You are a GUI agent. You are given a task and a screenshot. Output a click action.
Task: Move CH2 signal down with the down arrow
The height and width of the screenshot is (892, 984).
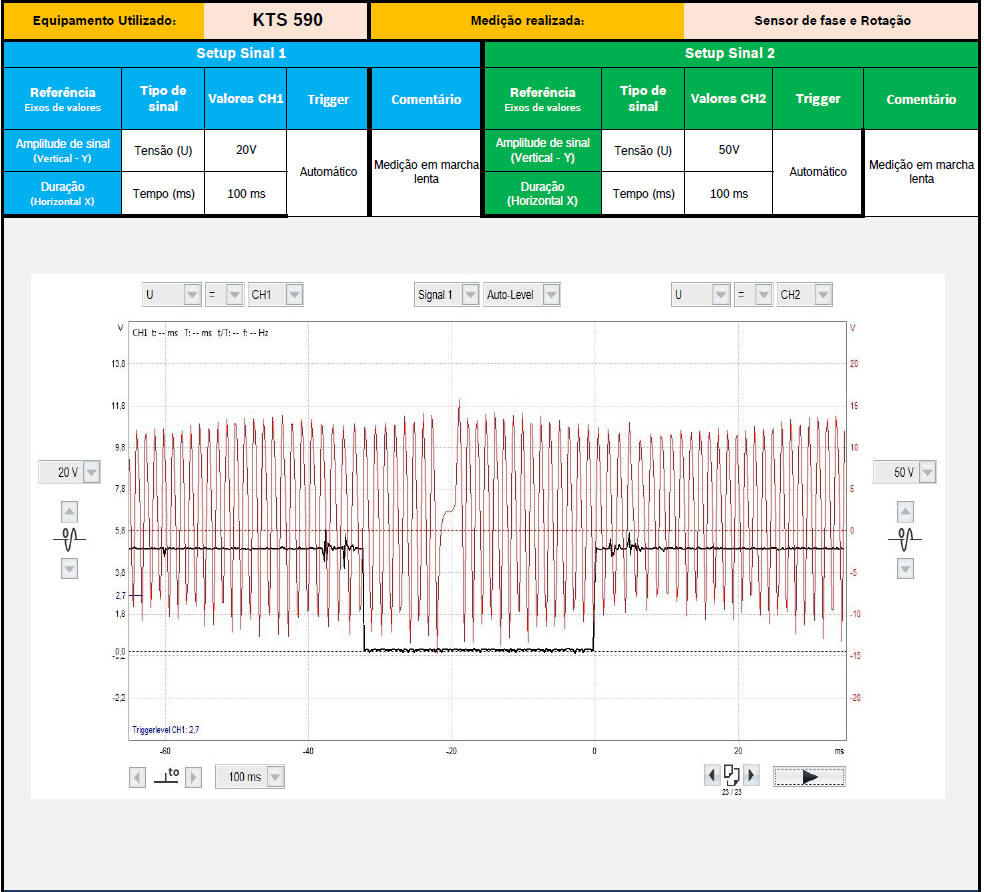point(905,568)
